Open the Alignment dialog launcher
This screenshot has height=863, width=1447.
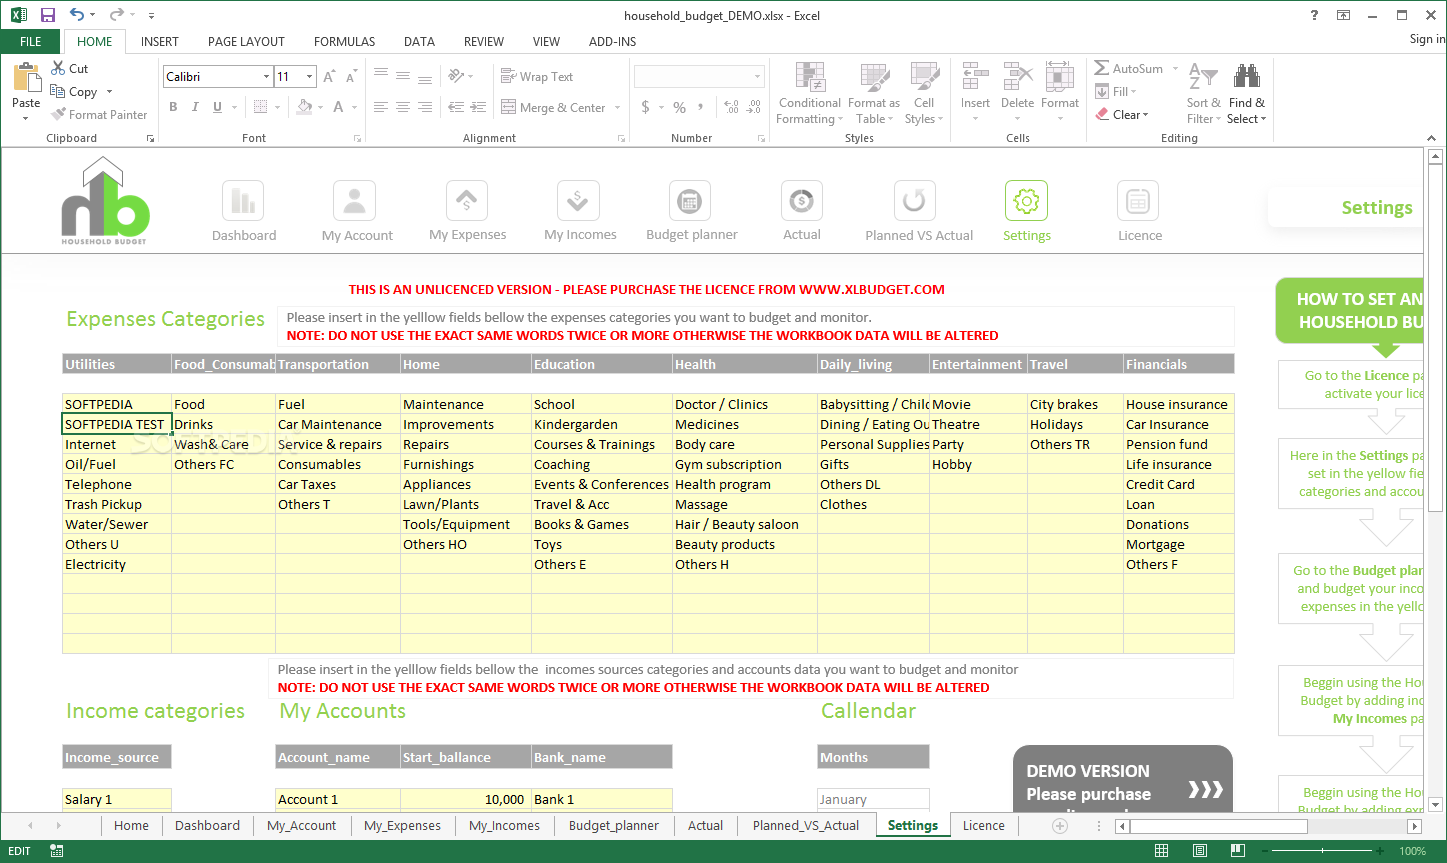pyautogui.click(x=621, y=138)
